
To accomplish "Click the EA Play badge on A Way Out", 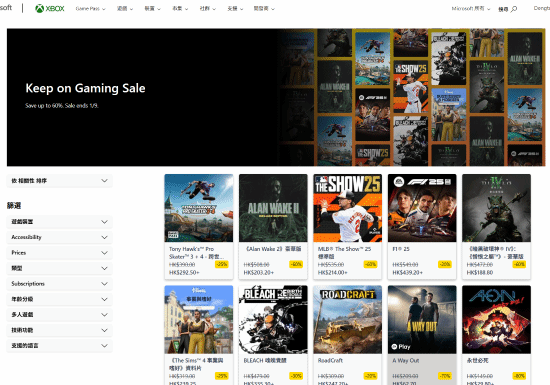I will (401, 347).
